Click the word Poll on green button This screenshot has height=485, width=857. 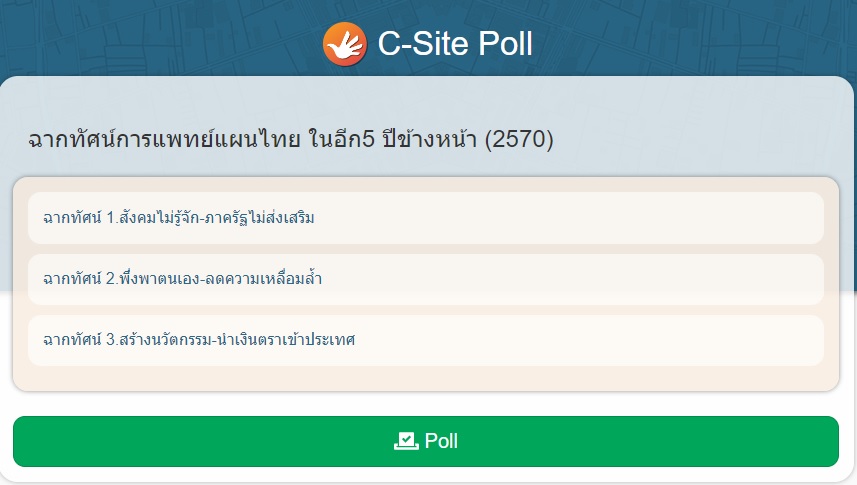point(441,441)
